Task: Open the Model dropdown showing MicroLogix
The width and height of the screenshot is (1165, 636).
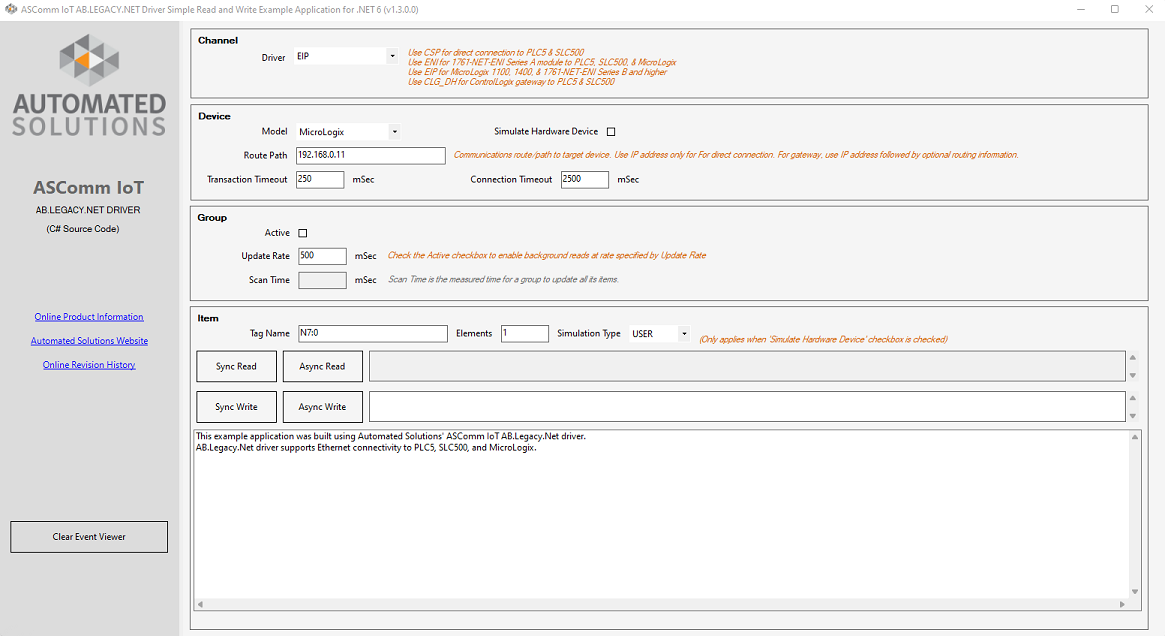Action: coord(348,132)
